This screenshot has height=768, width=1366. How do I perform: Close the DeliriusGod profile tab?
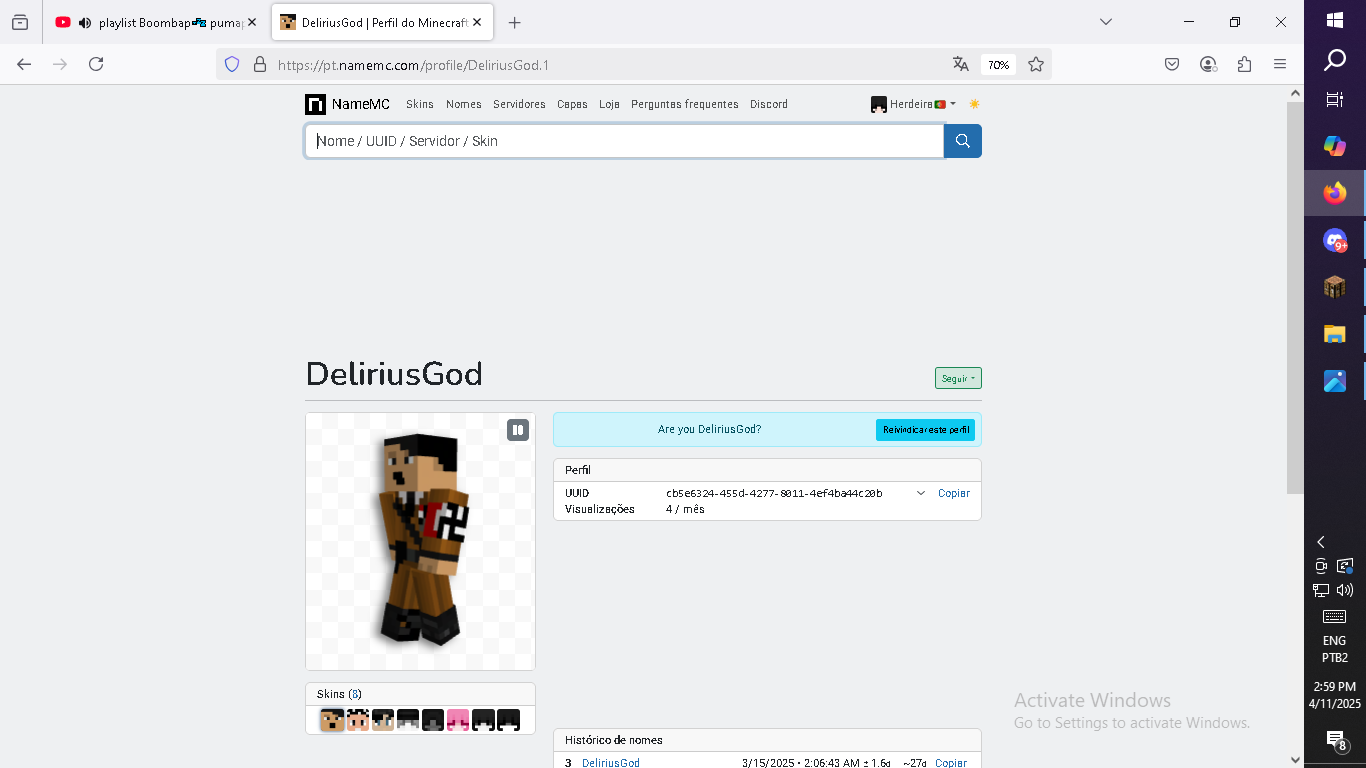click(x=477, y=22)
